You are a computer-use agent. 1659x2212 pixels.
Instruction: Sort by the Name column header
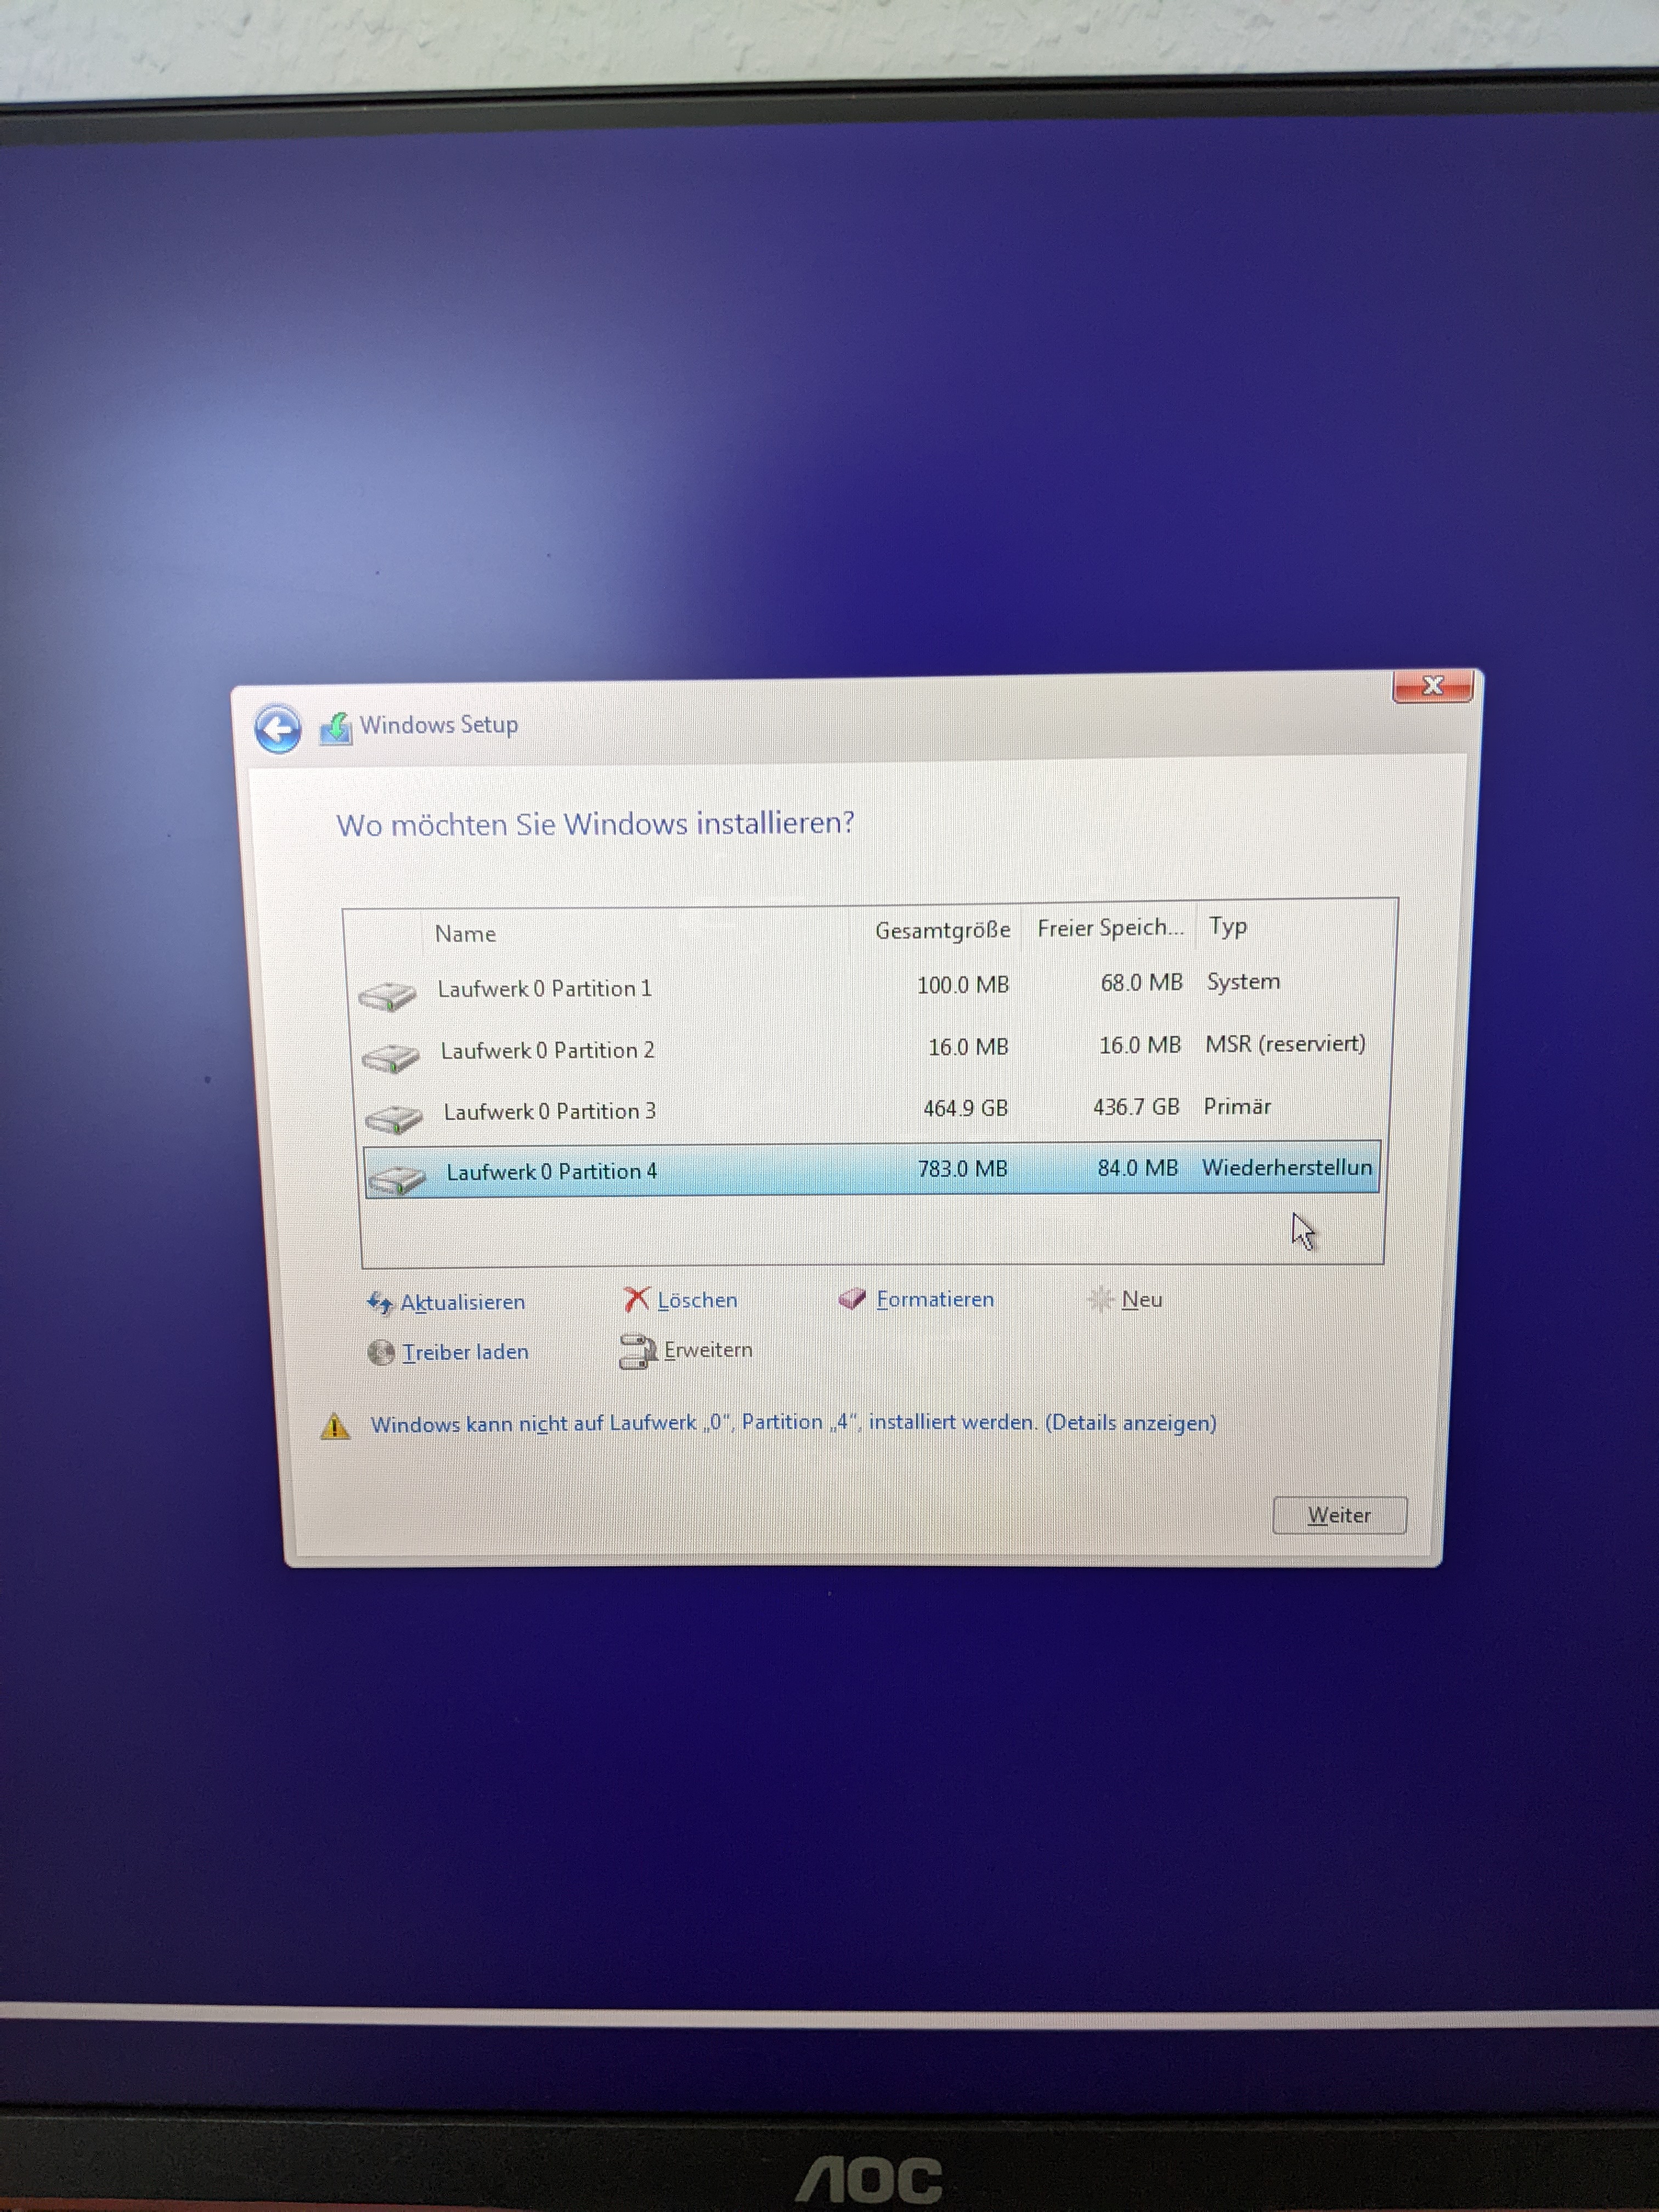pos(466,934)
